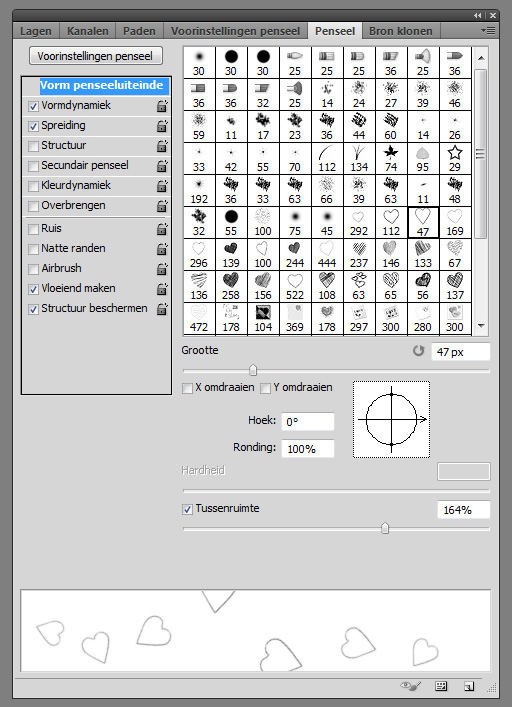Image resolution: width=512 pixels, height=707 pixels.
Task: Enable the Secundair penseel checkbox
Action: tap(33, 166)
